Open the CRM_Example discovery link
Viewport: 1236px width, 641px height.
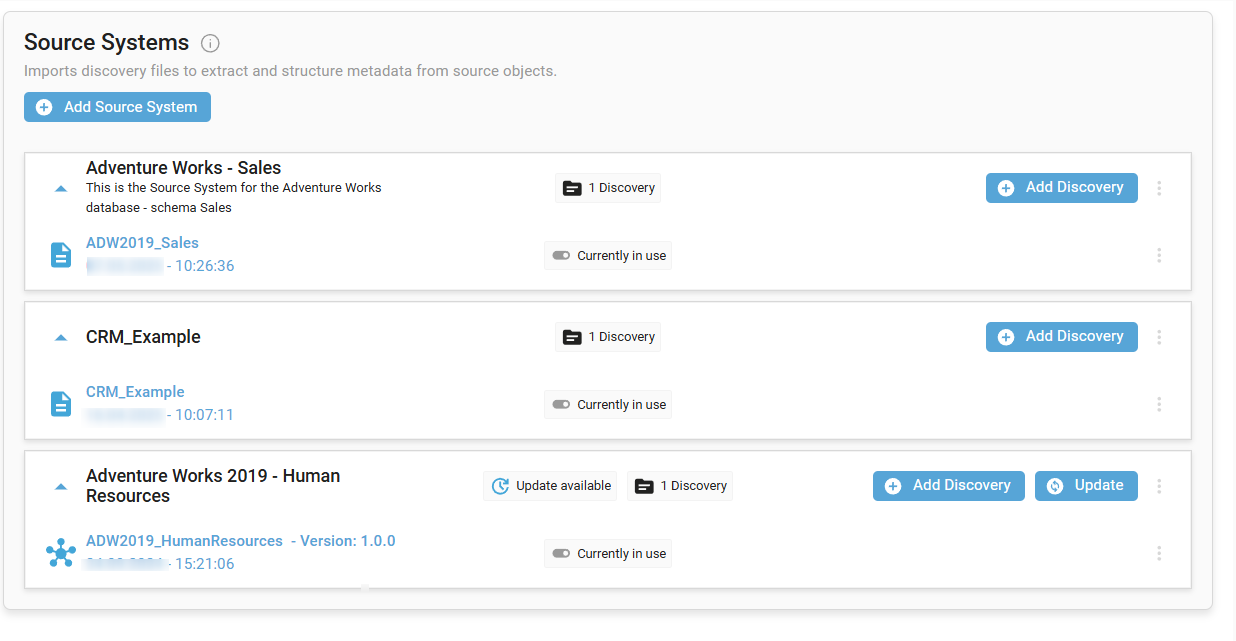coord(135,392)
